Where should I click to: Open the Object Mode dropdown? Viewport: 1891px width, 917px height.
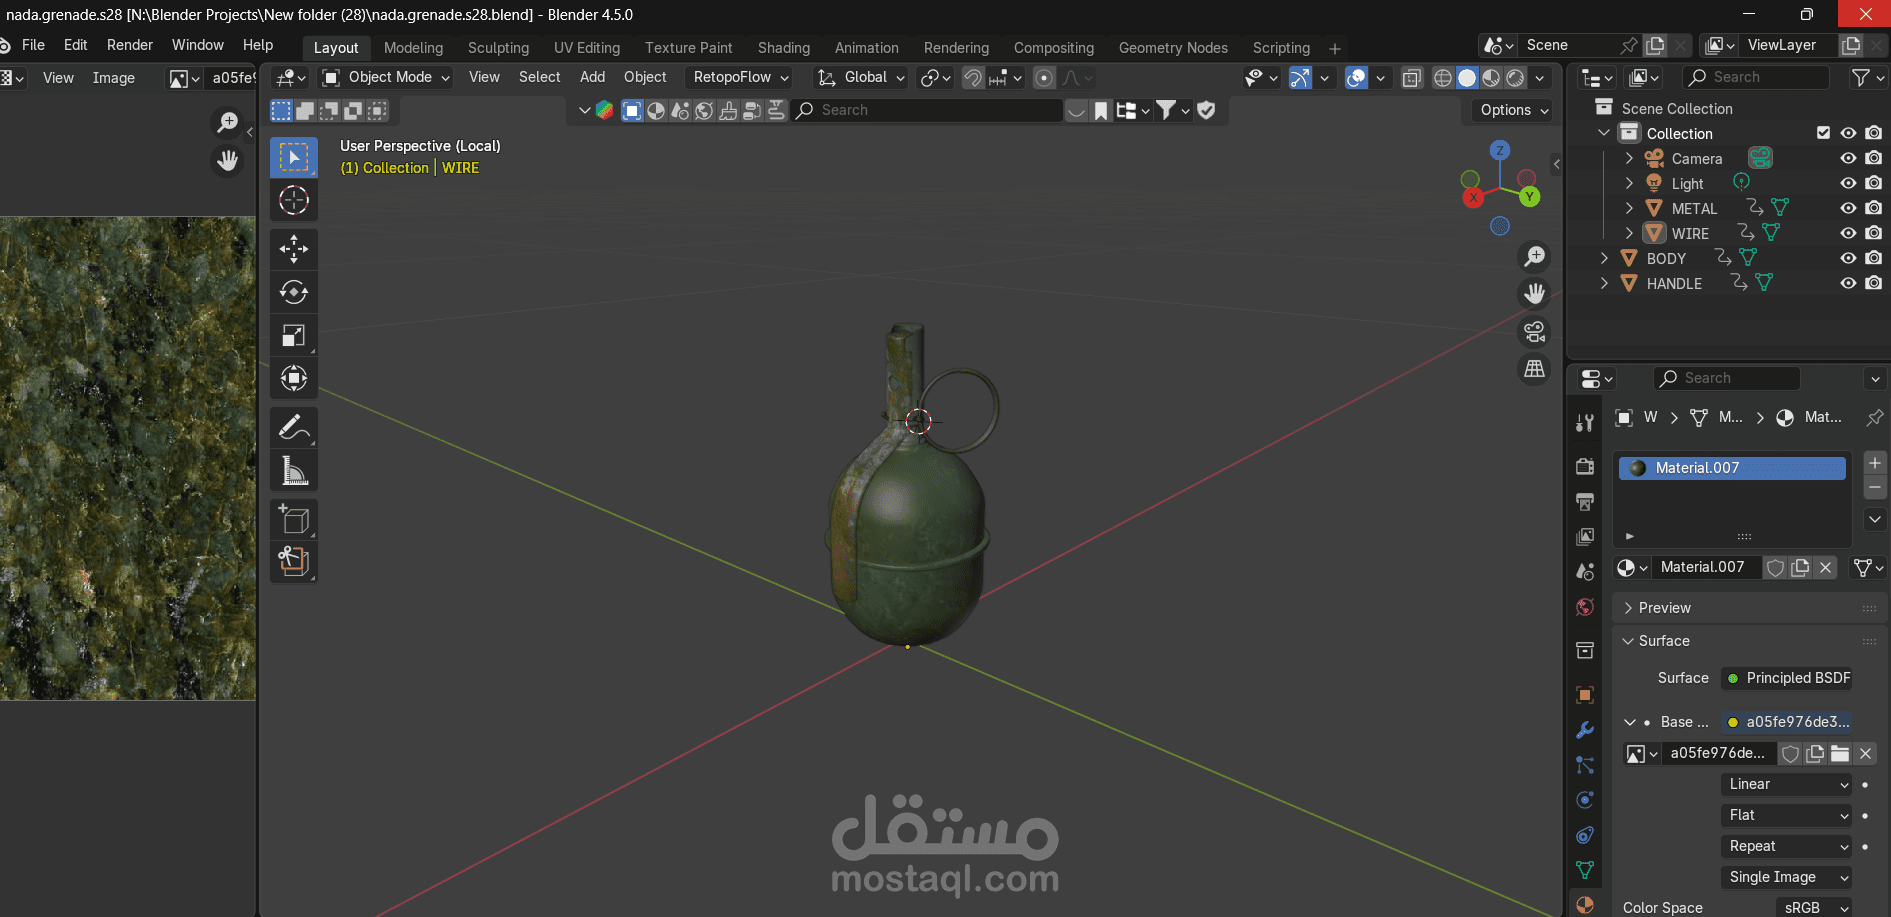(386, 77)
